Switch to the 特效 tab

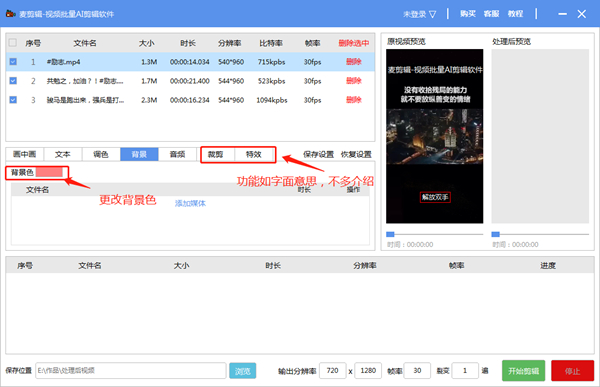click(x=254, y=154)
